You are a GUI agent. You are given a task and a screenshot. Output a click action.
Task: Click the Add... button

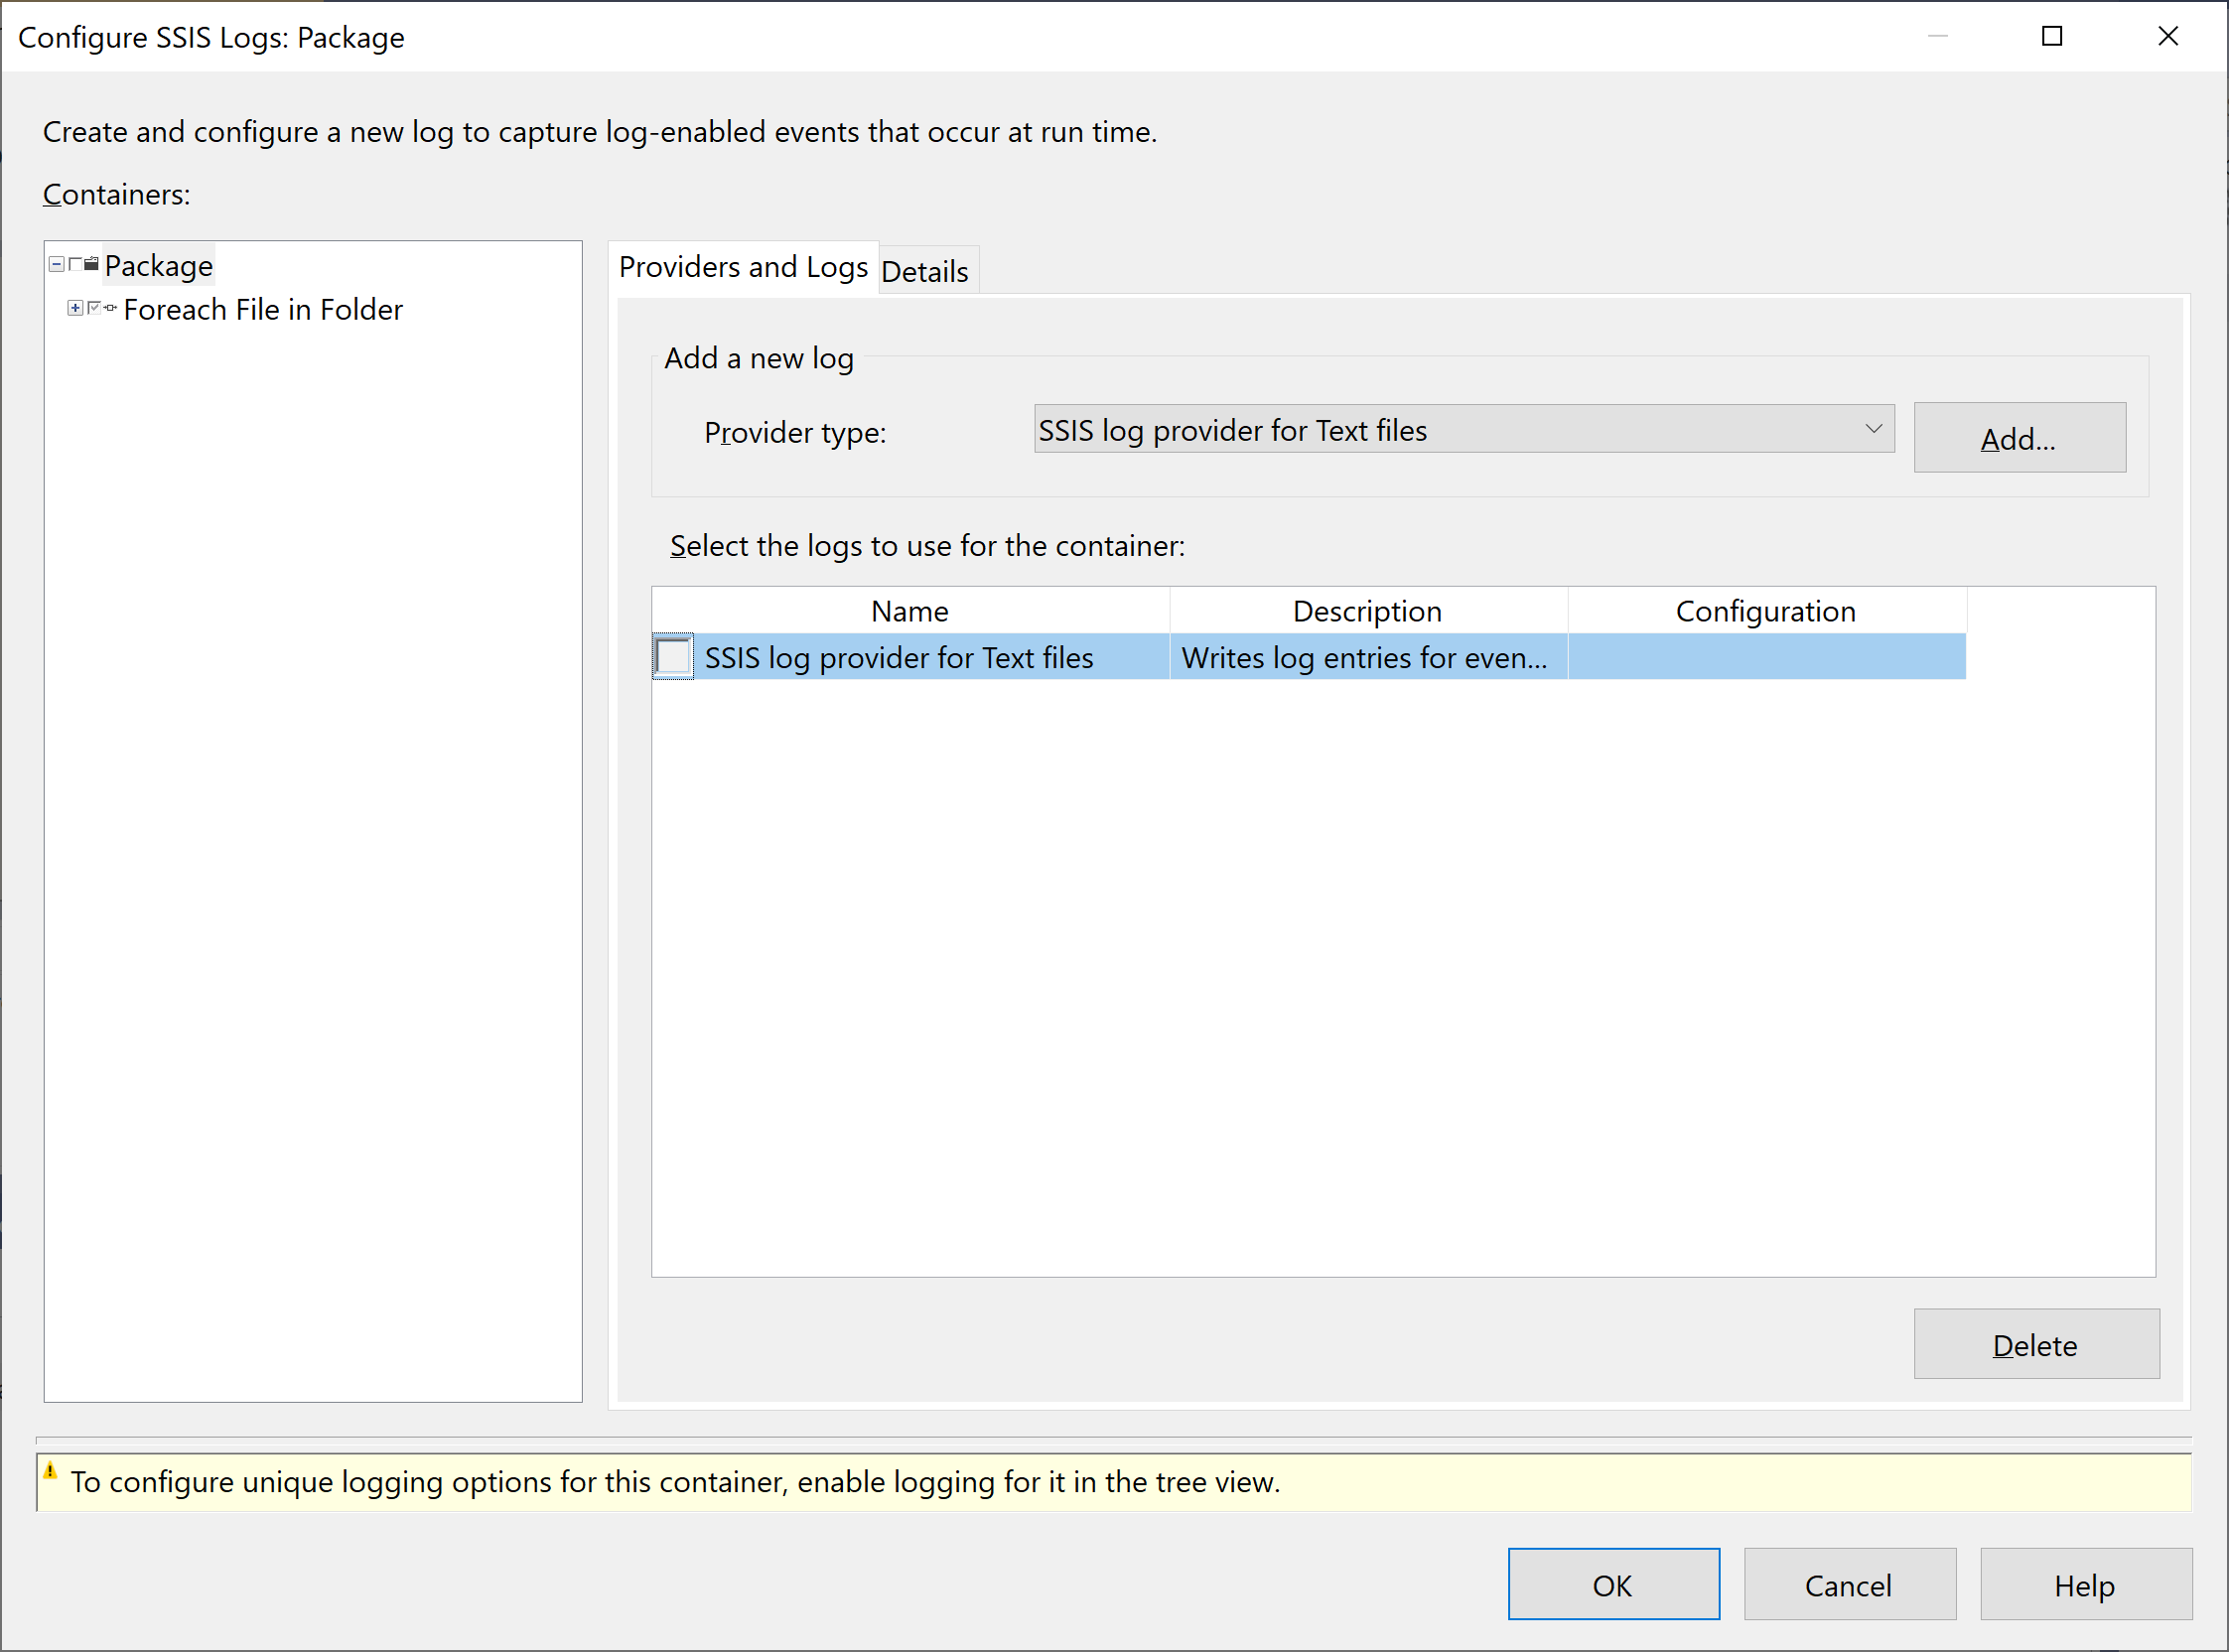point(2018,438)
